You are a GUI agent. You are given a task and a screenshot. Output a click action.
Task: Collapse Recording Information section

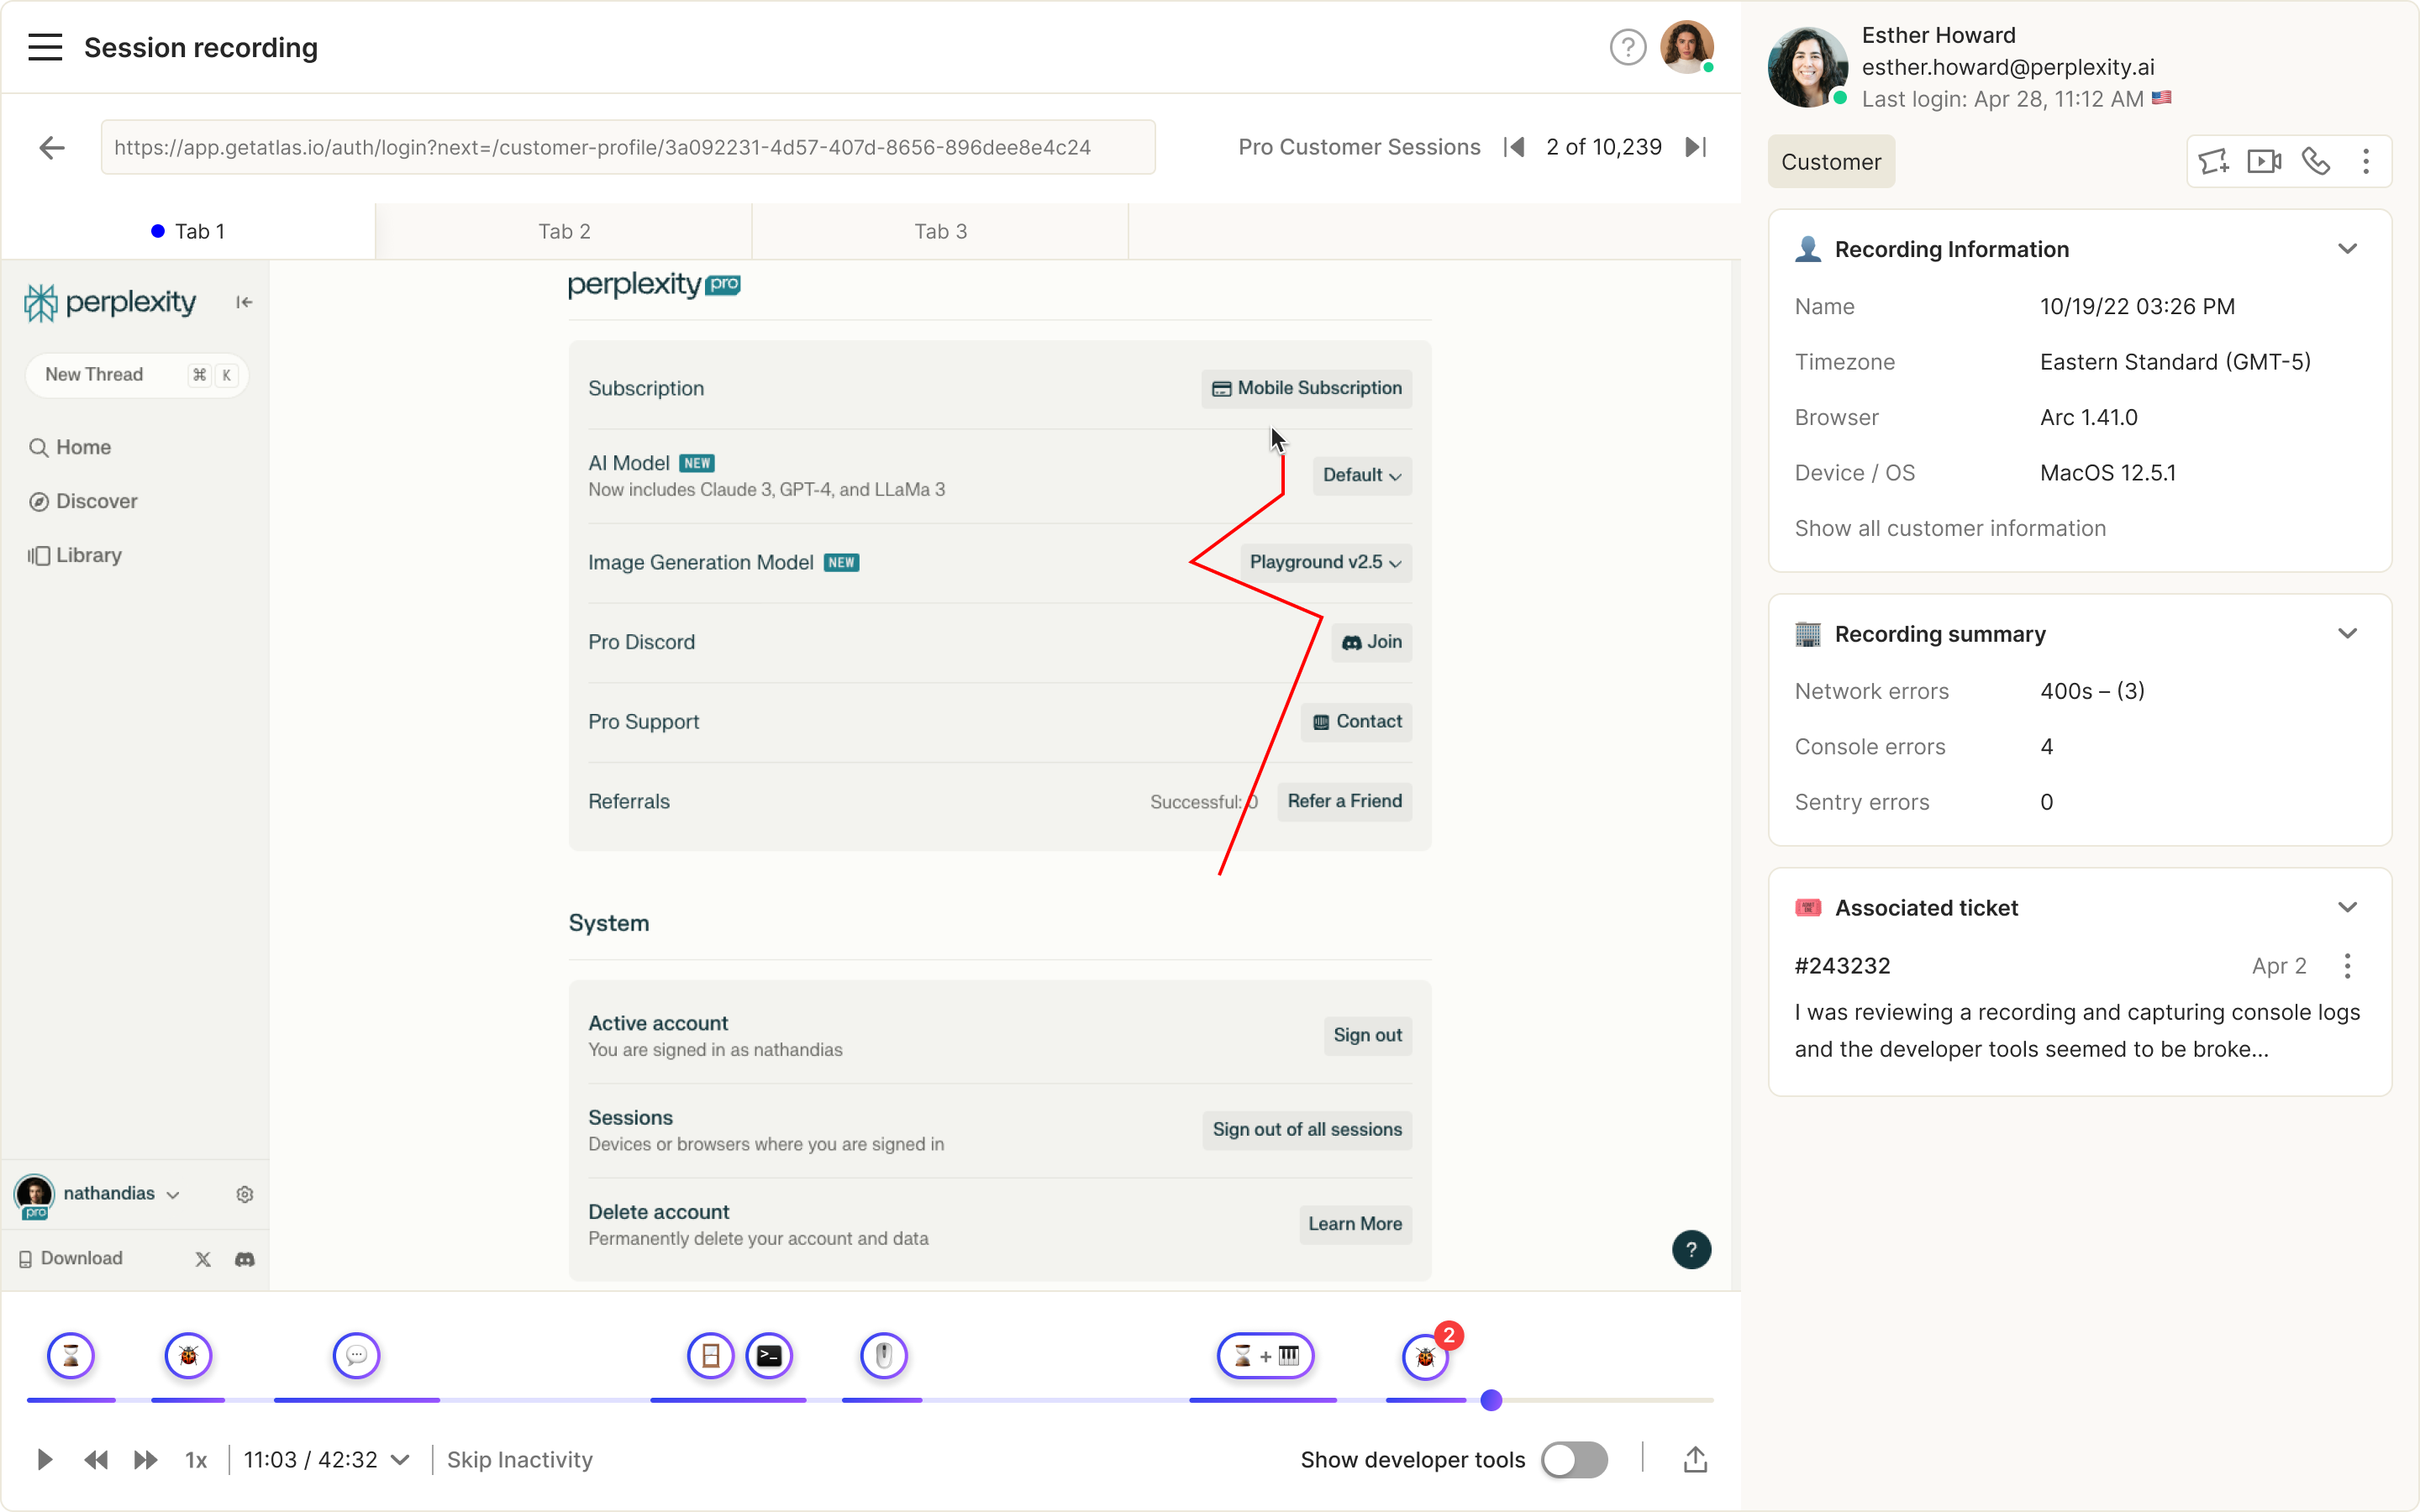[2347, 249]
